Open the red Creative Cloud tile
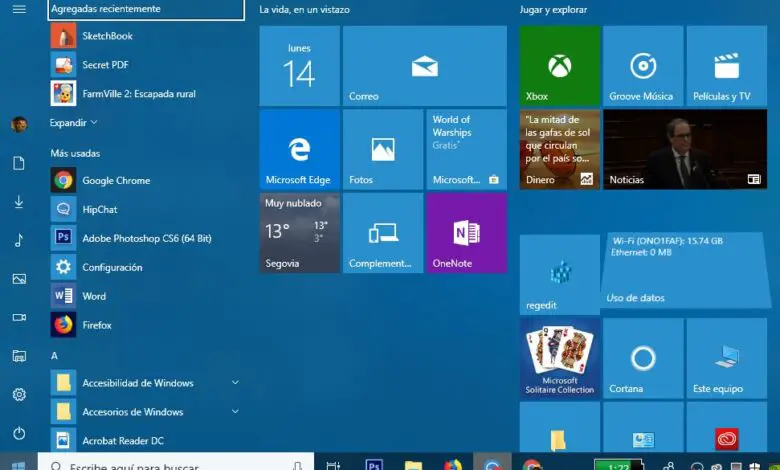Viewport: 780px width, 470px height. (727, 428)
